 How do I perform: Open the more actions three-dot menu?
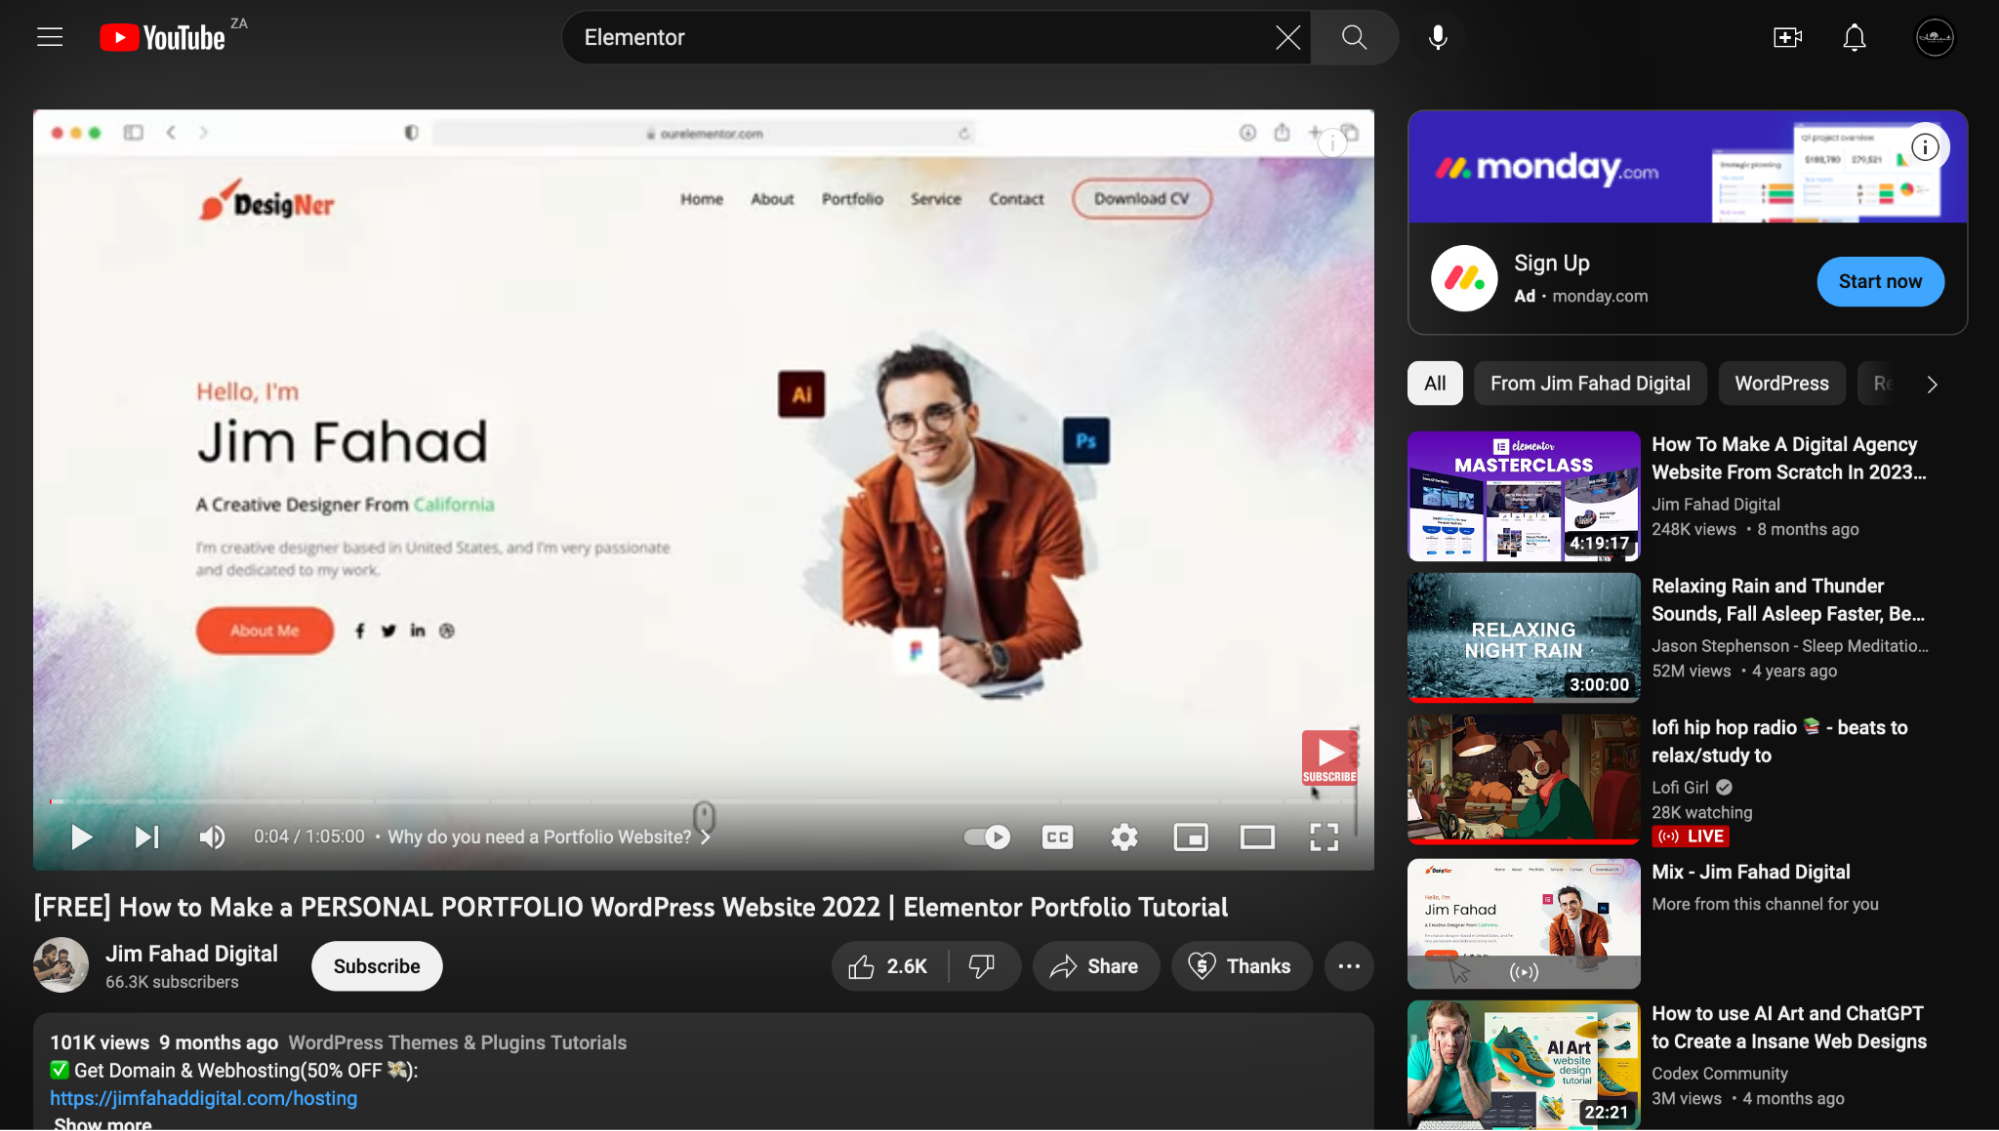pyautogui.click(x=1349, y=966)
